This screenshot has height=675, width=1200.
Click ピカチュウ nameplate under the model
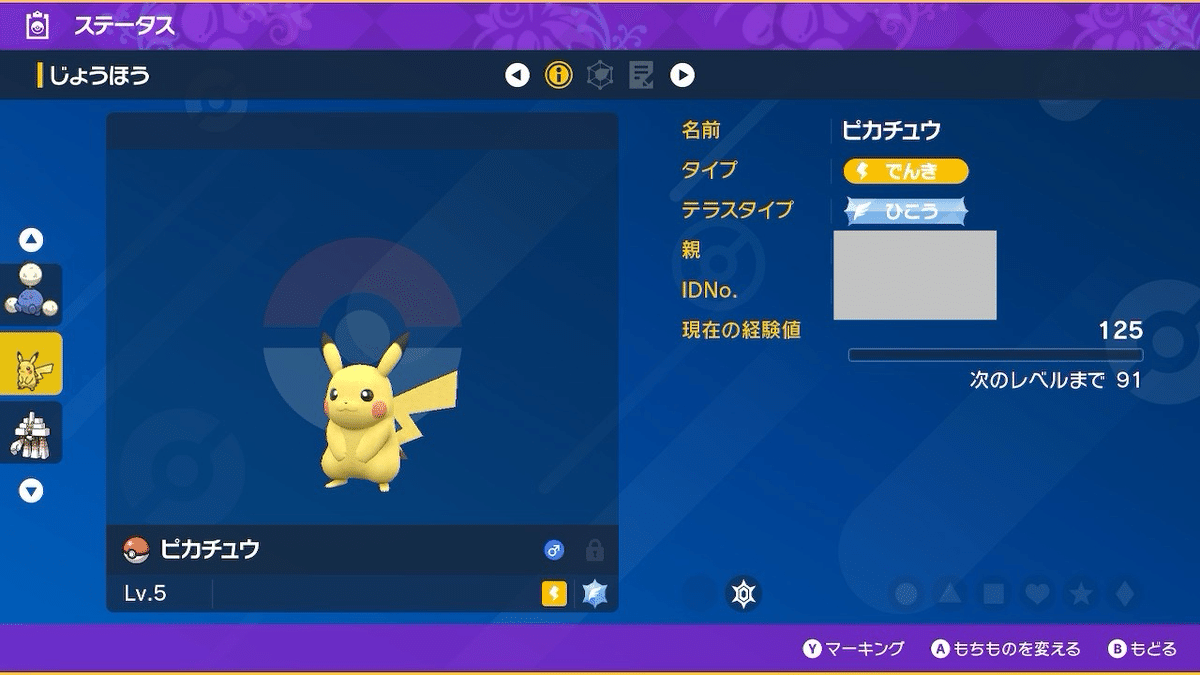pos(210,549)
